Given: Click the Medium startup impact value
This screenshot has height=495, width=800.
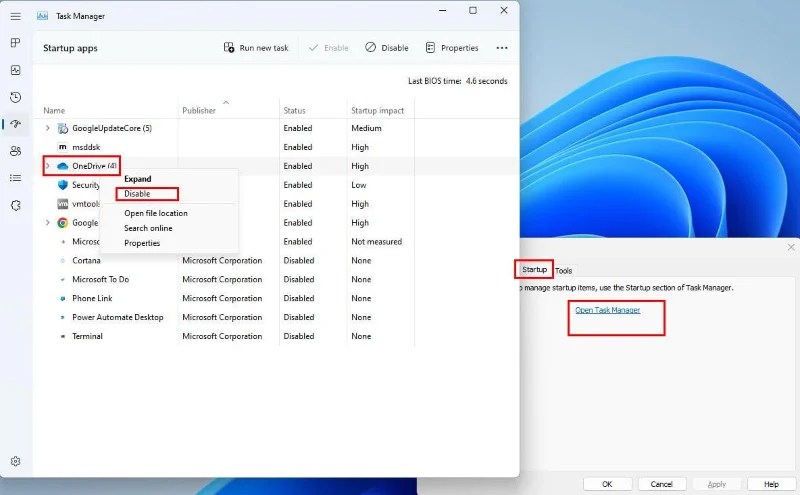Looking at the screenshot, I should tap(366, 128).
